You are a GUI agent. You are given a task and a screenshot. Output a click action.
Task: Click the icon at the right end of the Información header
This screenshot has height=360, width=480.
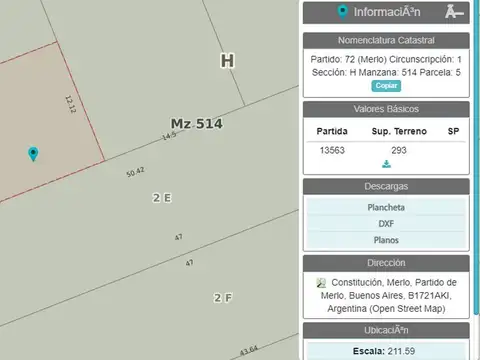[x=454, y=12]
